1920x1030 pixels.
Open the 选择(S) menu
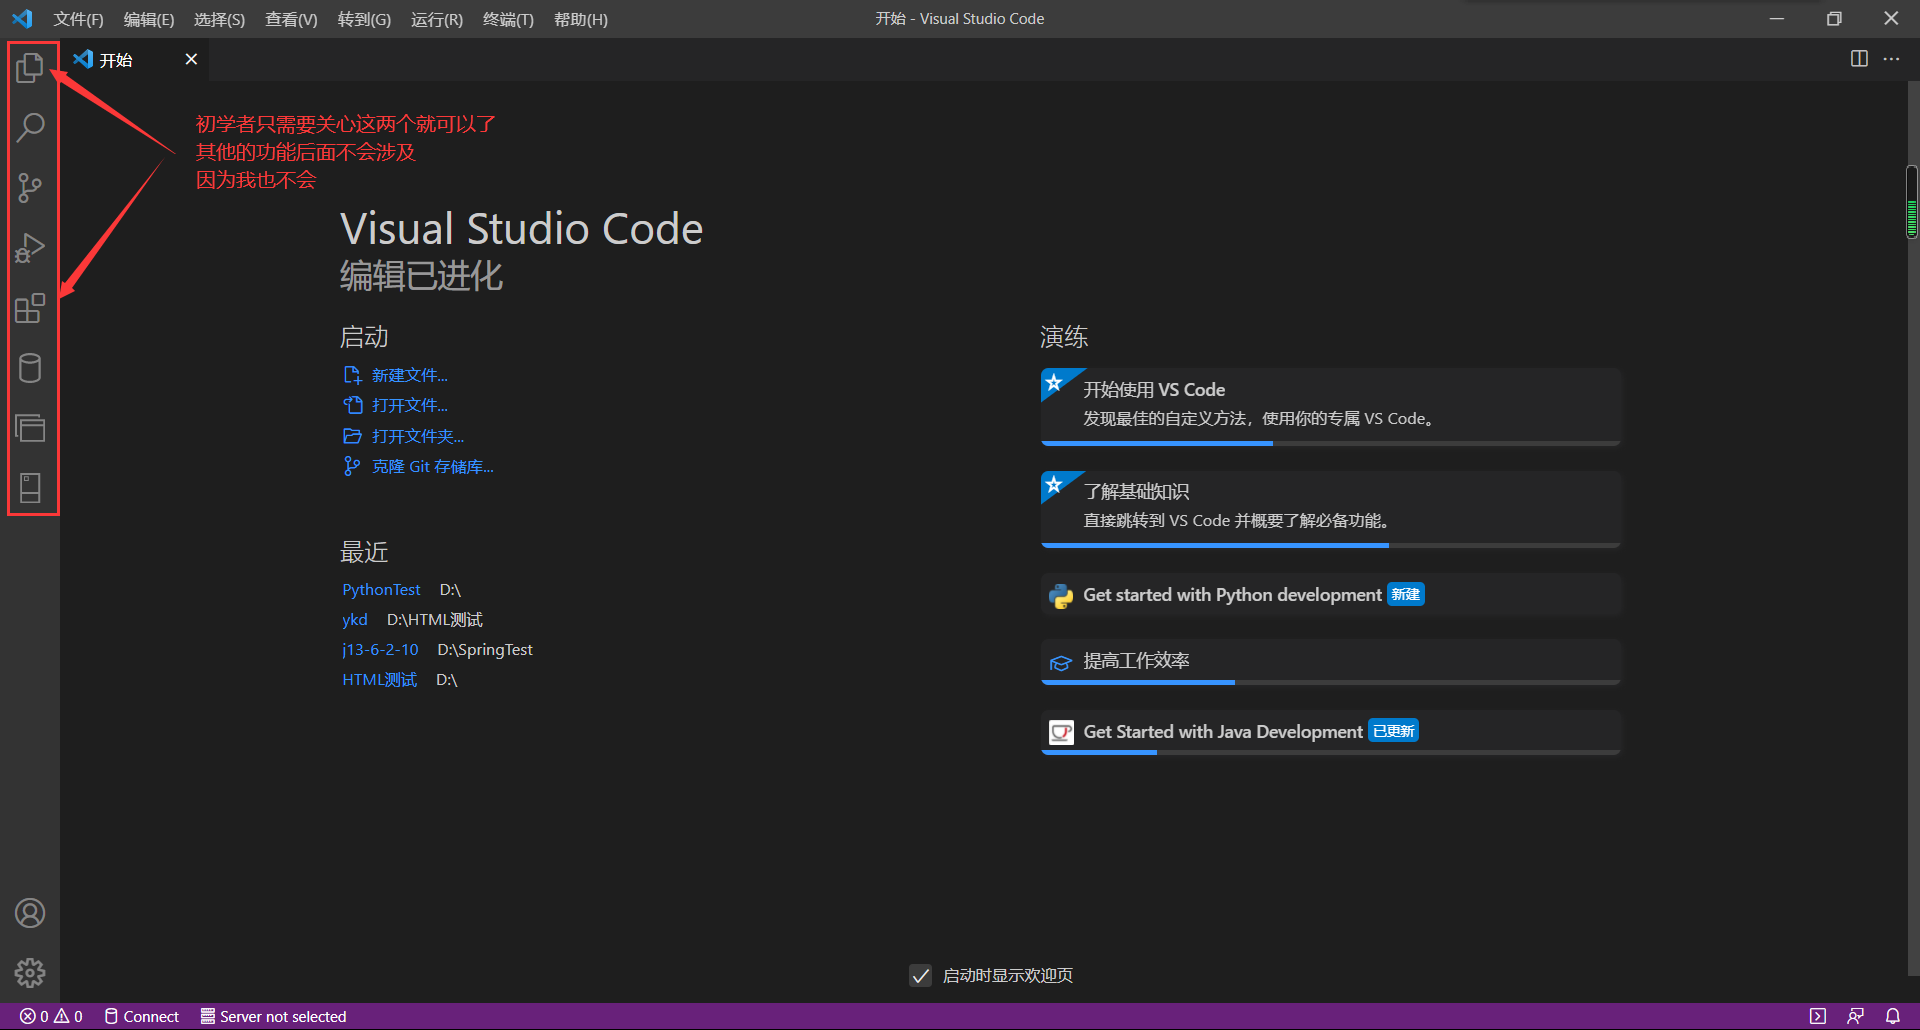[x=219, y=19]
